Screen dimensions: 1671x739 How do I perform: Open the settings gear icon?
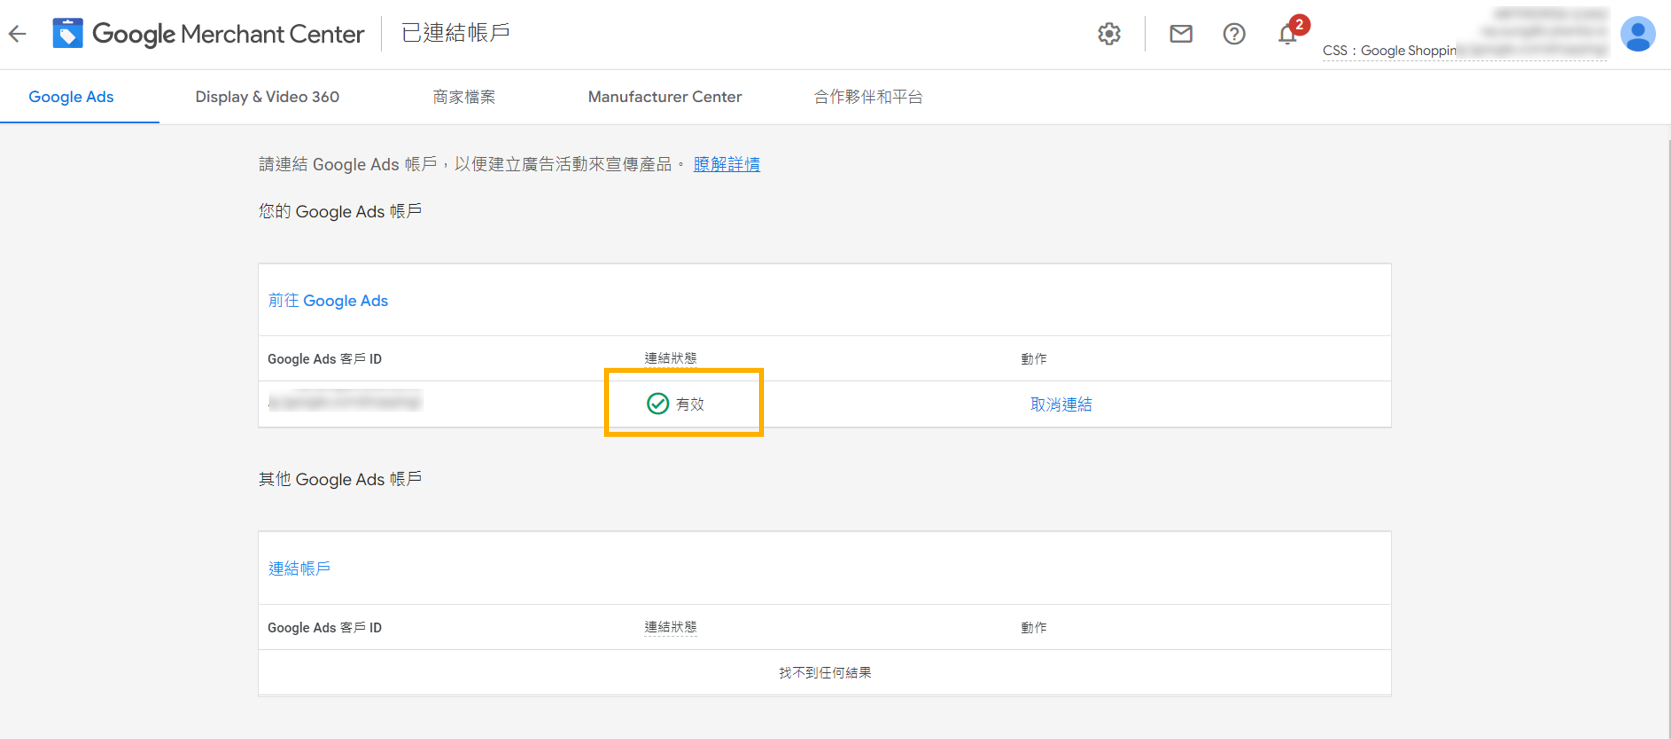(x=1109, y=34)
